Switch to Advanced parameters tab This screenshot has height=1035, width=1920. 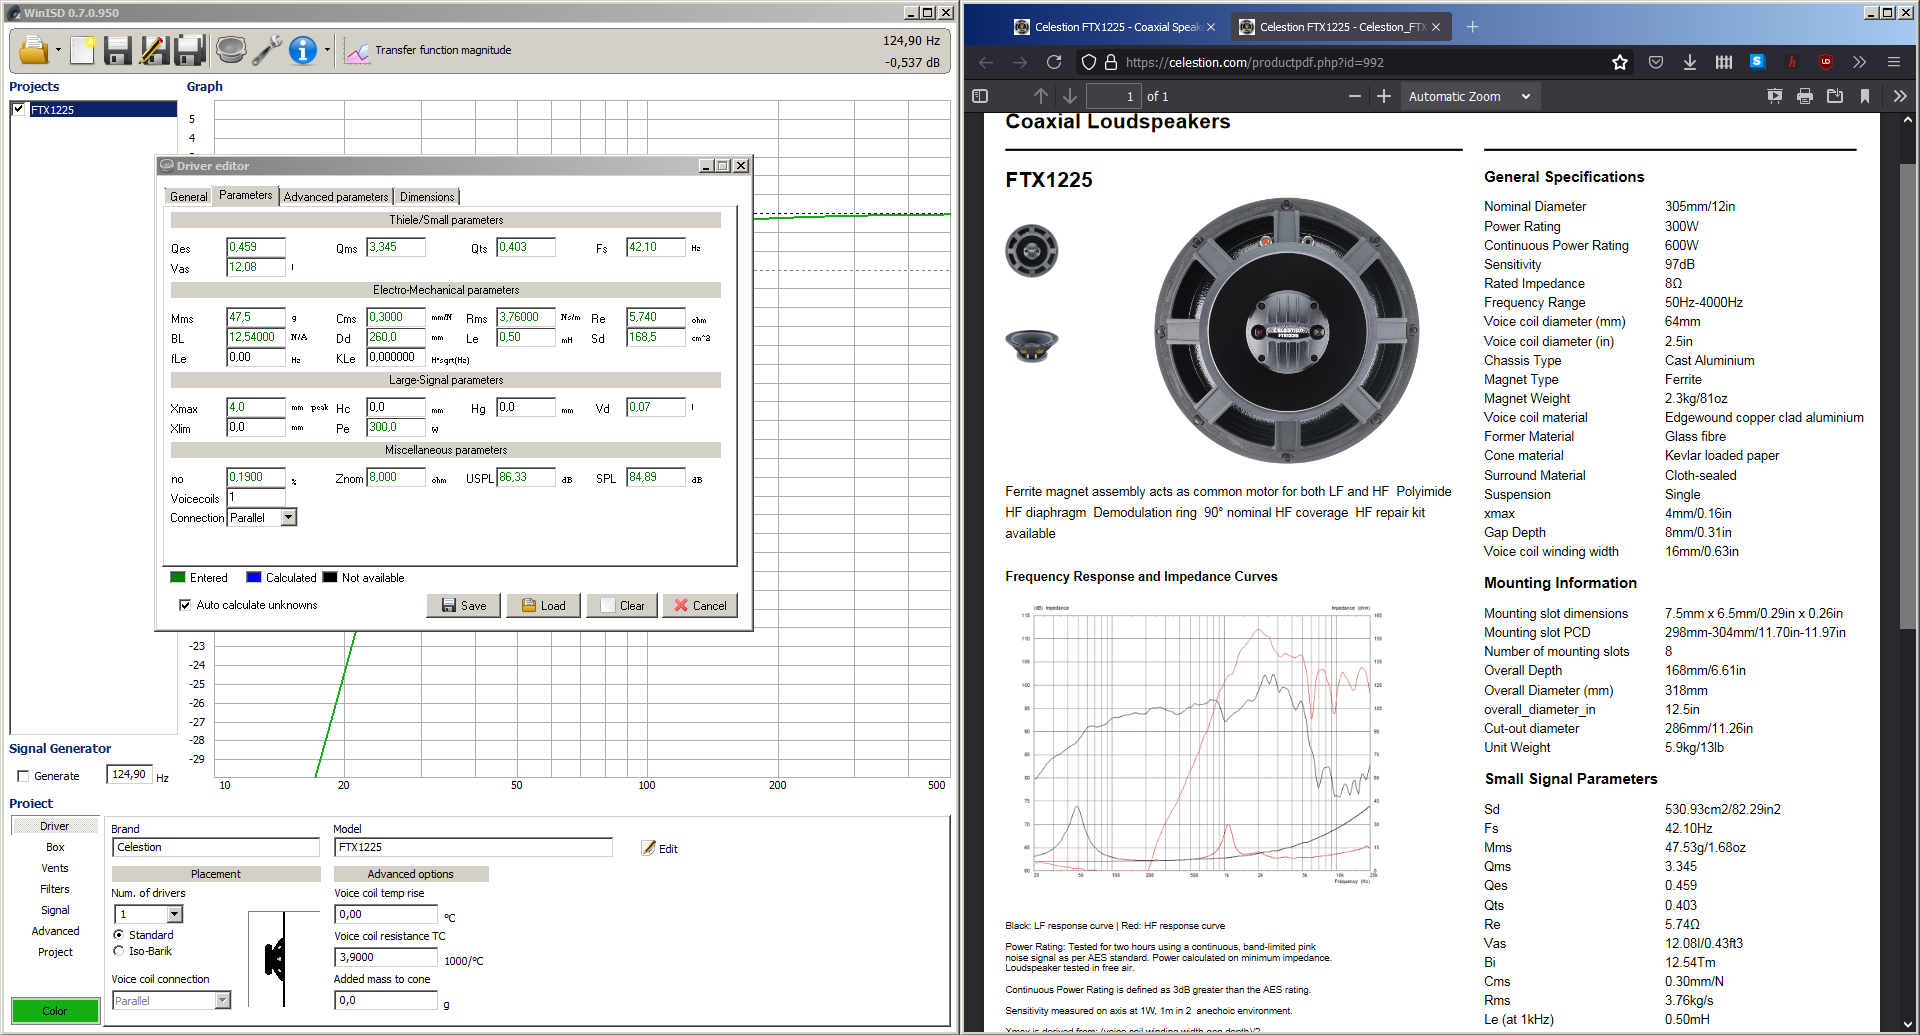point(336,197)
